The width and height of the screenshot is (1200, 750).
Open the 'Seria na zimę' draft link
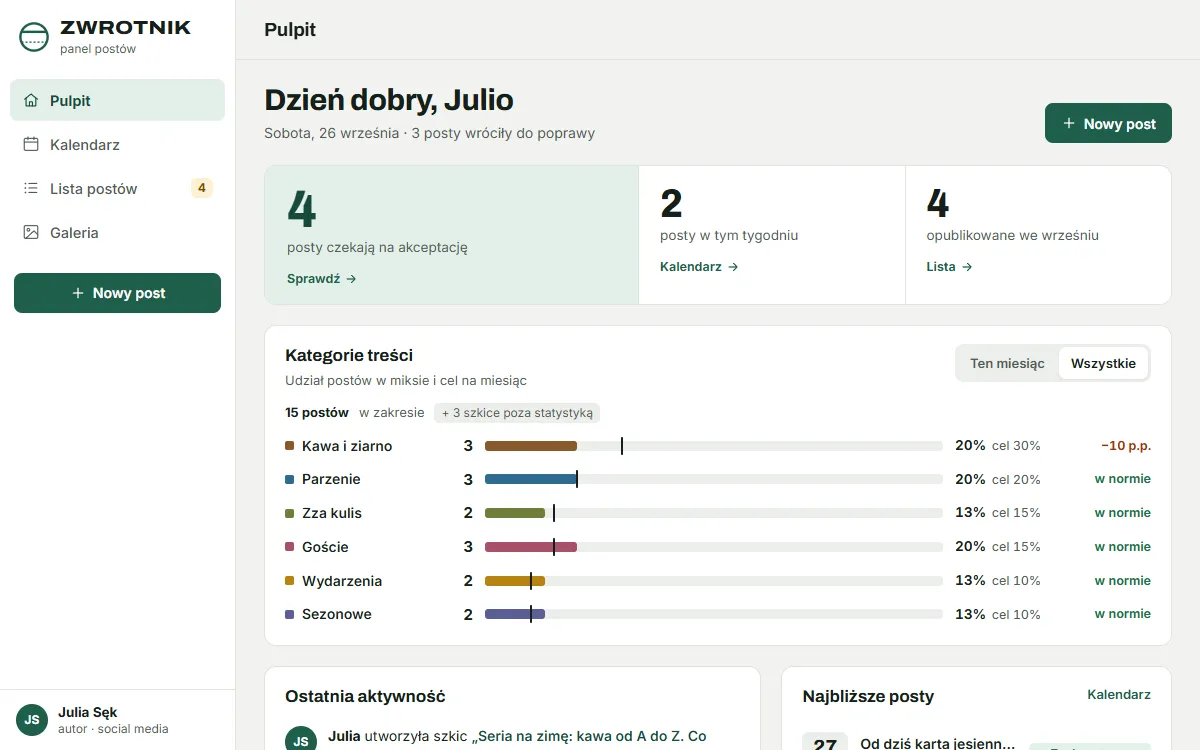[x=589, y=736]
